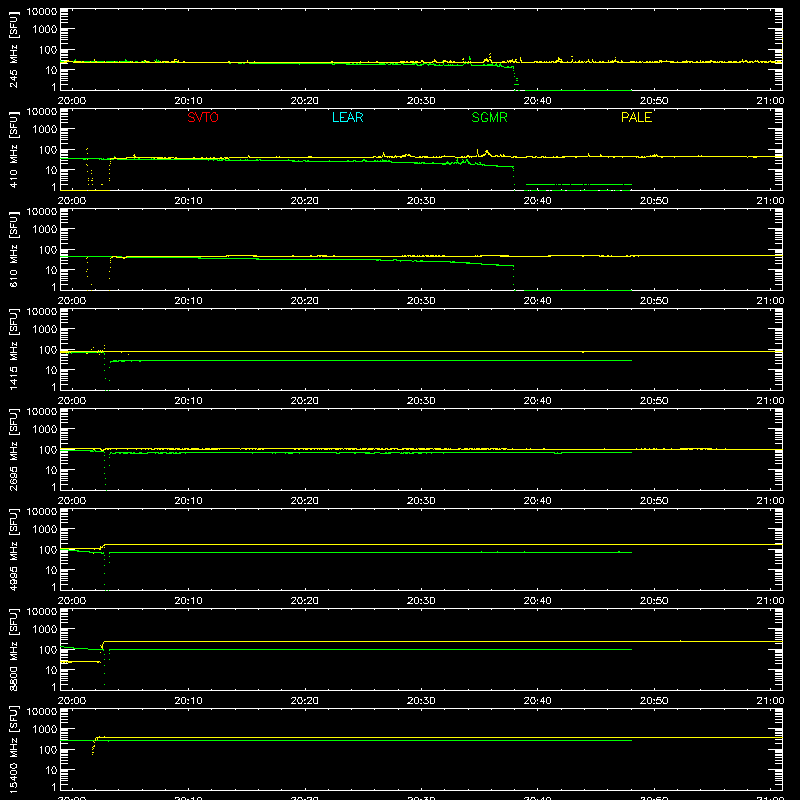The image size is (800, 800).
Task: Select the '4995 MHz [SFU]' axis title
Action: tap(13, 549)
